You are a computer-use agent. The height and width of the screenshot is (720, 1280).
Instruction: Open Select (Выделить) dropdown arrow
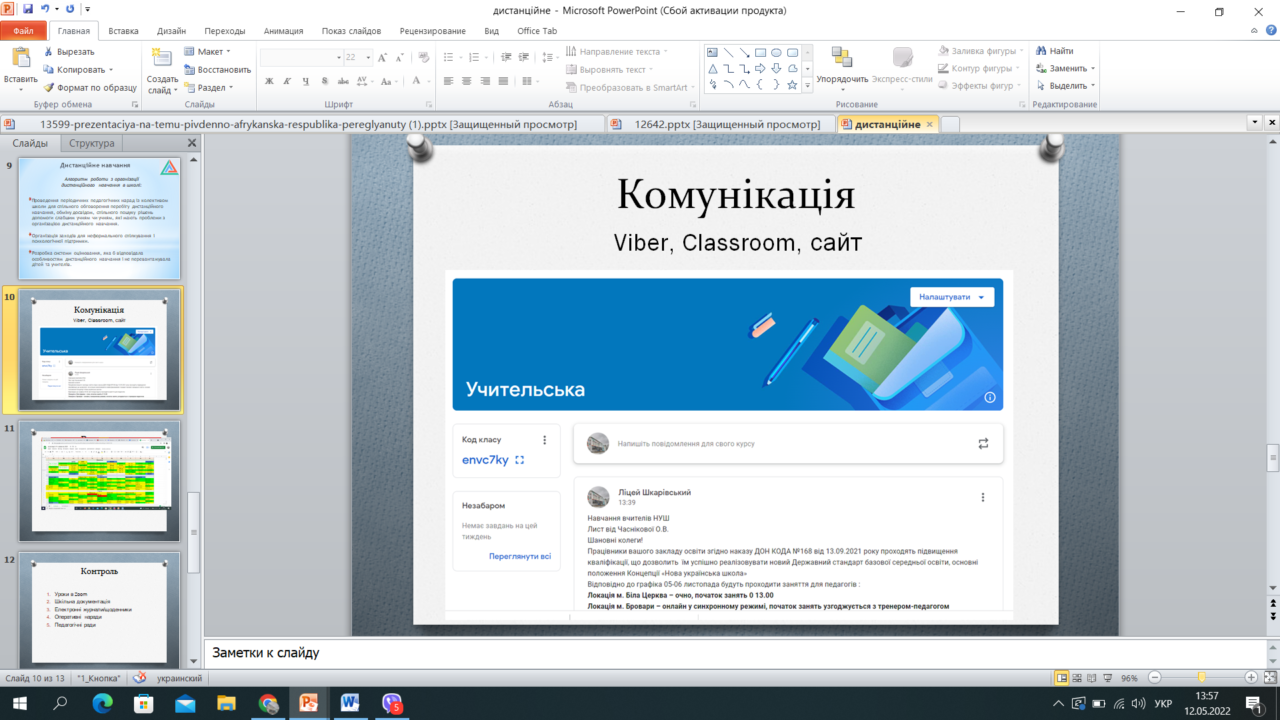click(x=1094, y=86)
